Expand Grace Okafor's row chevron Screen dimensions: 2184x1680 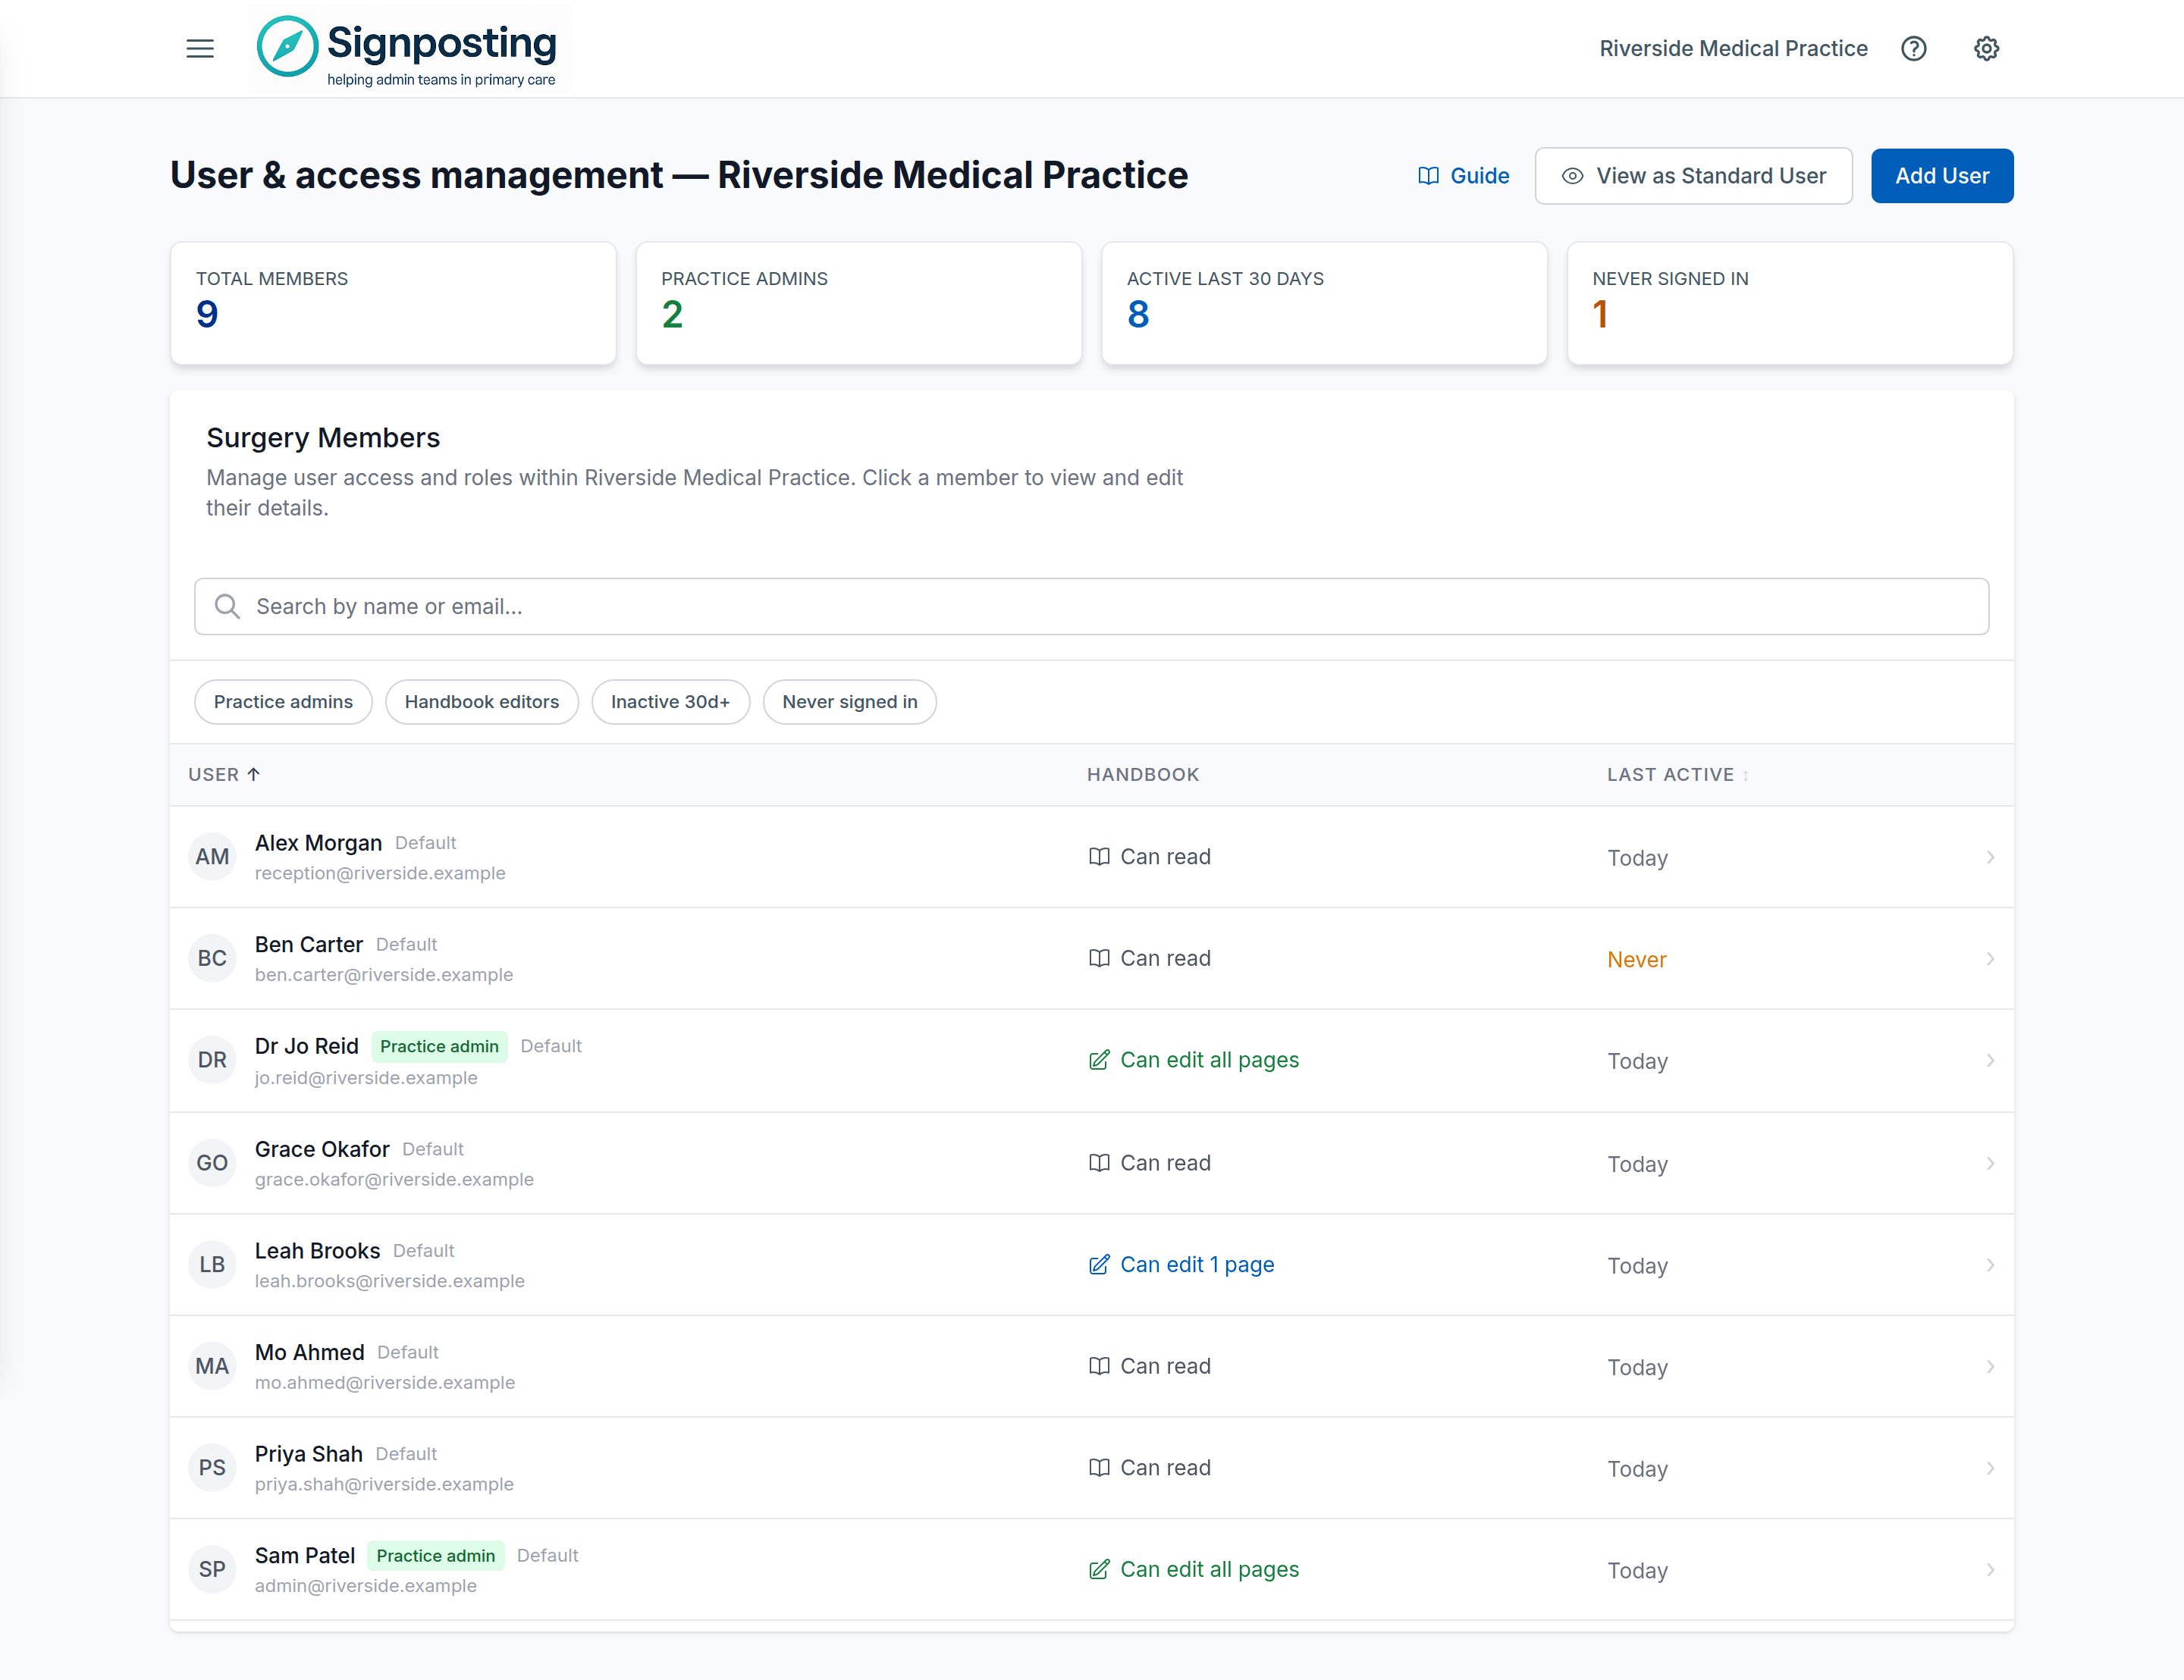point(1990,1163)
